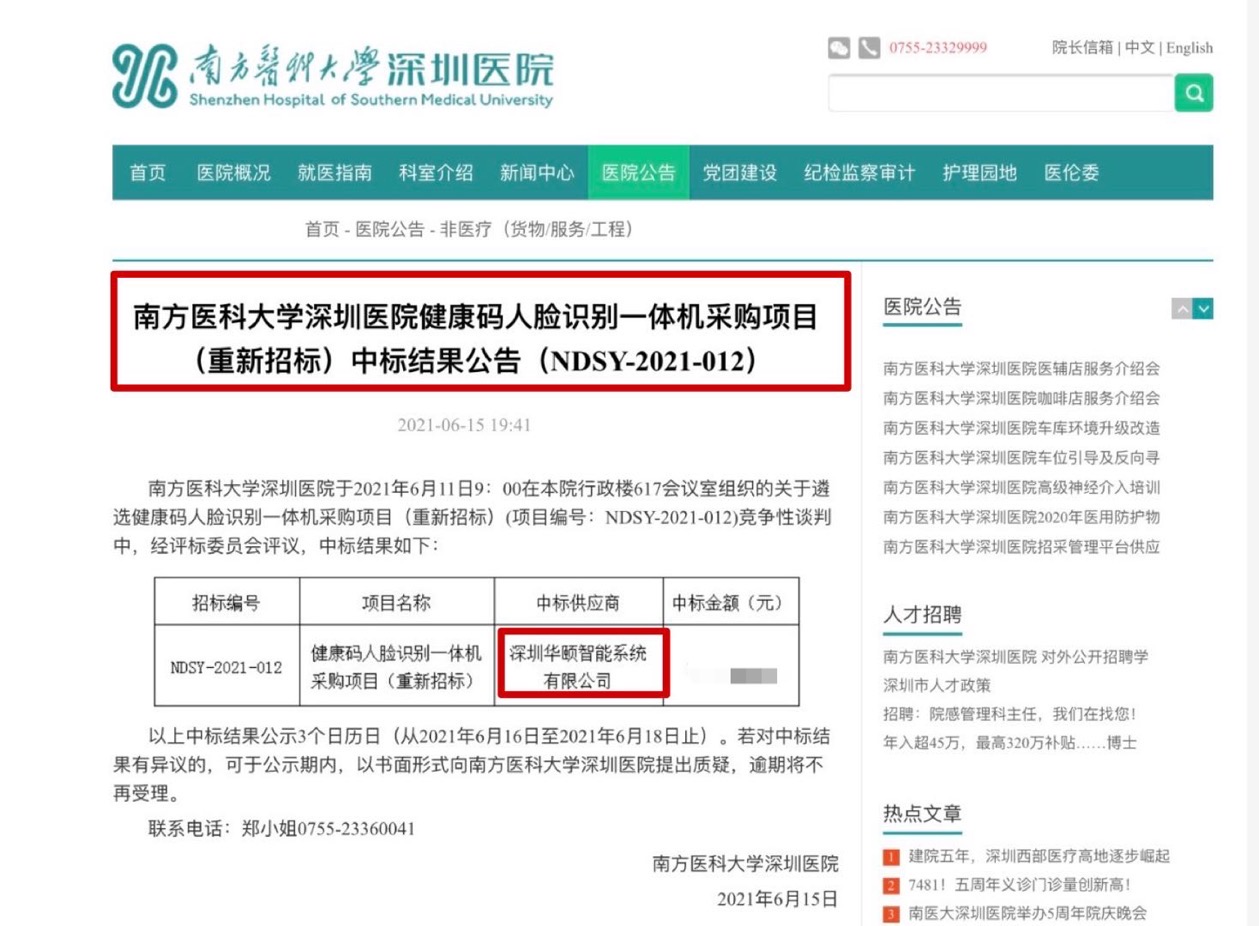Screen dimensions: 1259x926
Task: Go to 首页 in the navigation bar
Action: [x=148, y=173]
